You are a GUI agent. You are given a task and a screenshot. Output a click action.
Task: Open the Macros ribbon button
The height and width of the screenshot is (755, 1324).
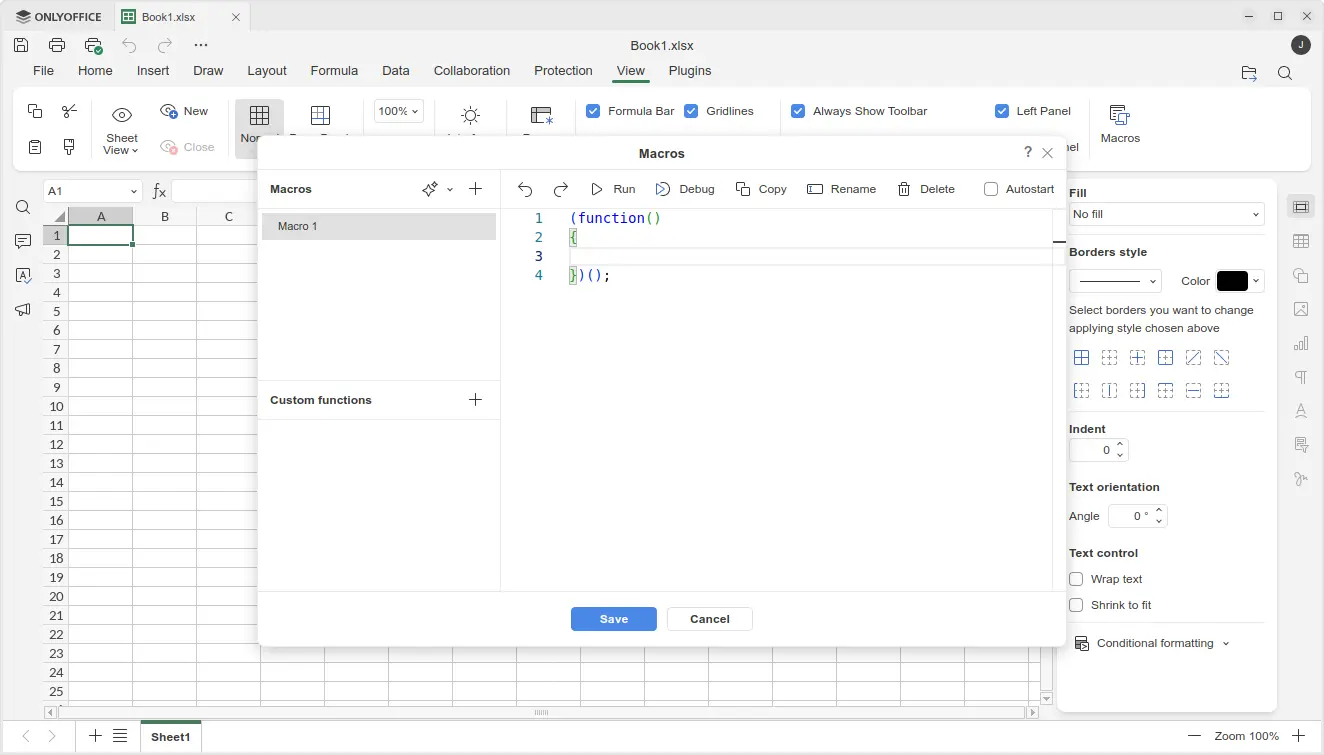click(x=1120, y=125)
